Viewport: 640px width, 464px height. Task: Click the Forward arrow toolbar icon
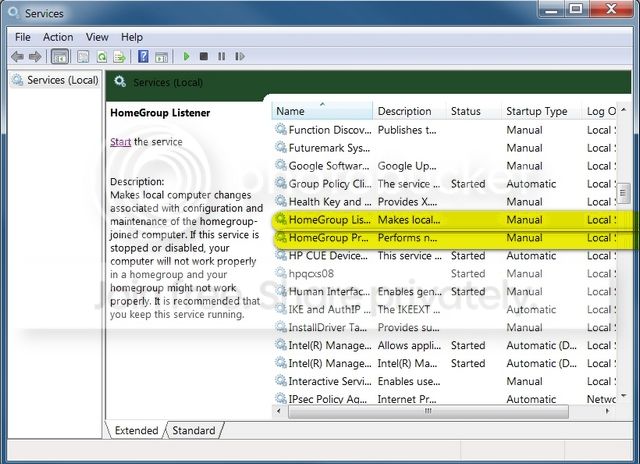point(35,56)
